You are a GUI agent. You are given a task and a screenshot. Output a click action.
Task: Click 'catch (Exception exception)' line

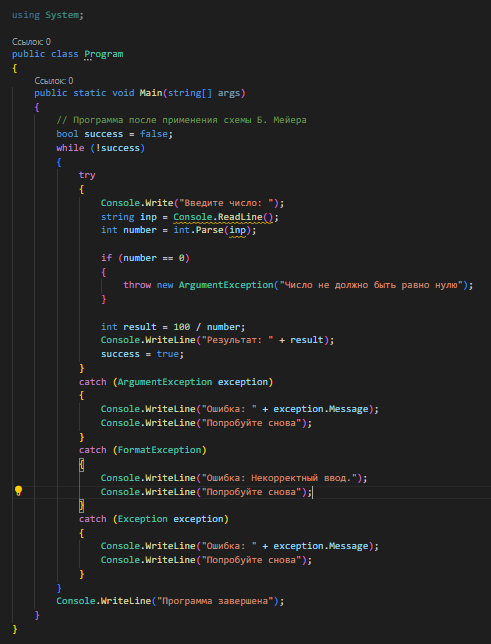(154, 519)
